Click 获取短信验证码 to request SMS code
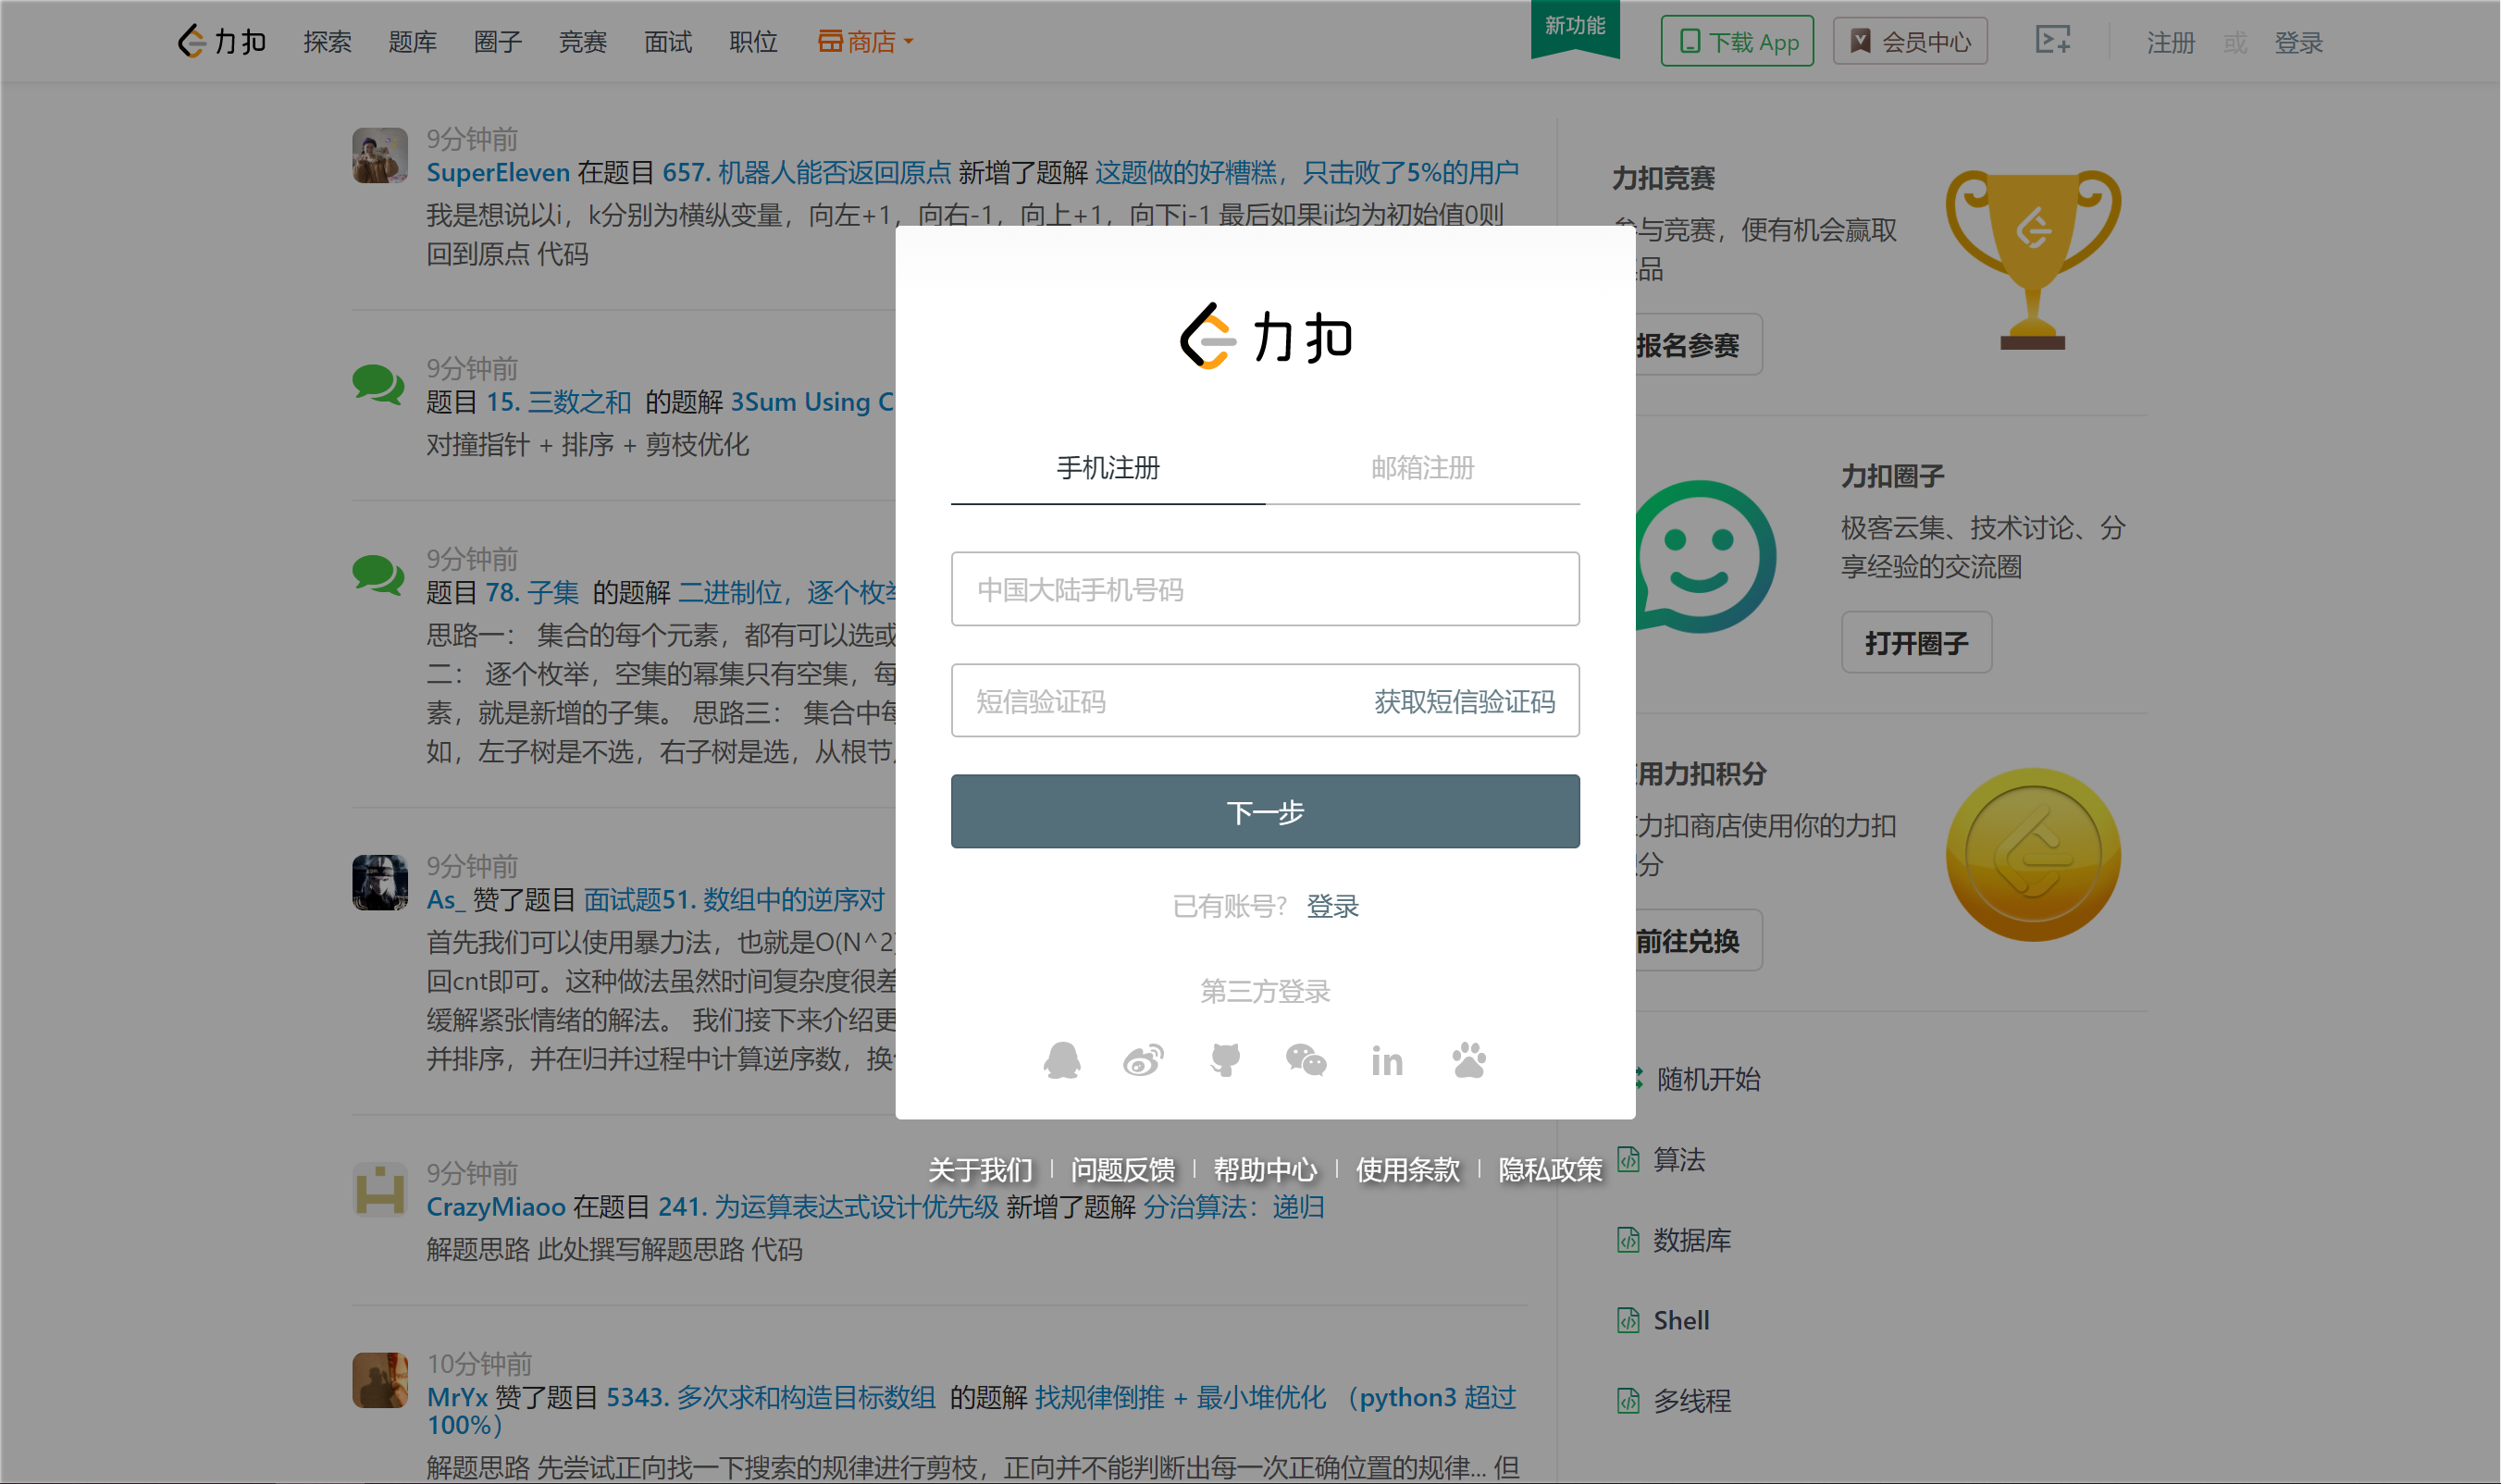 (x=1464, y=701)
